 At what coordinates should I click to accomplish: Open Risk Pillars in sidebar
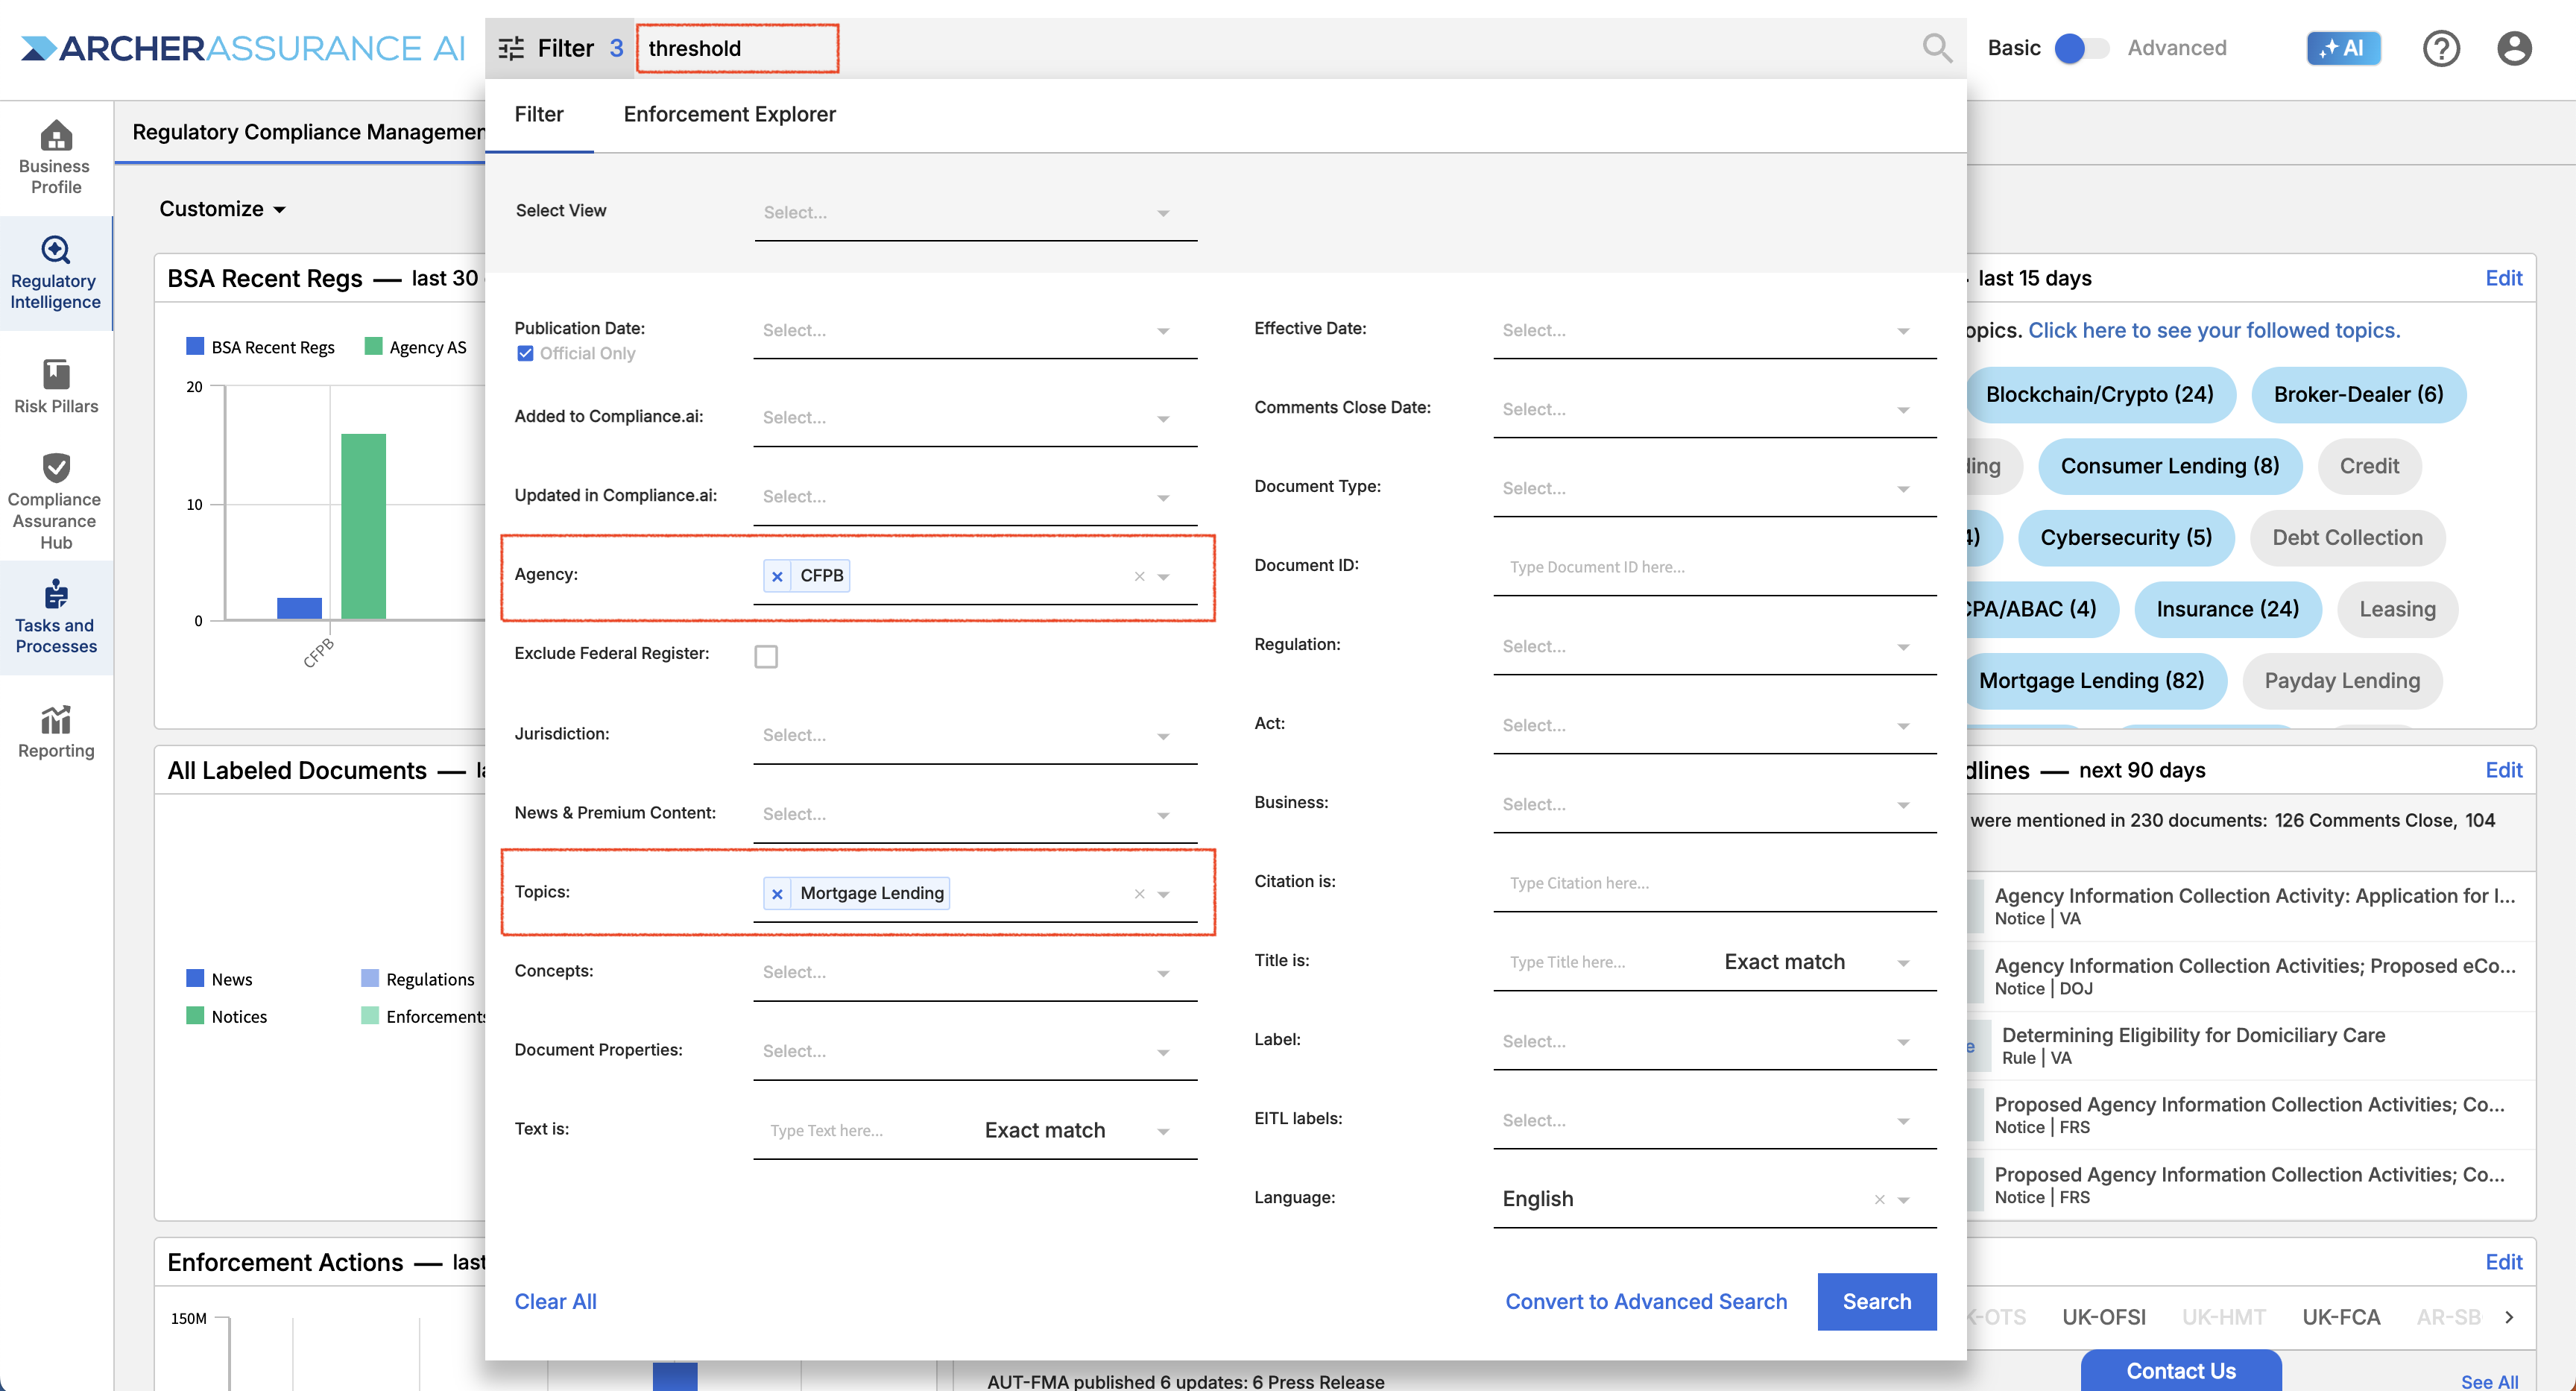click(x=56, y=387)
